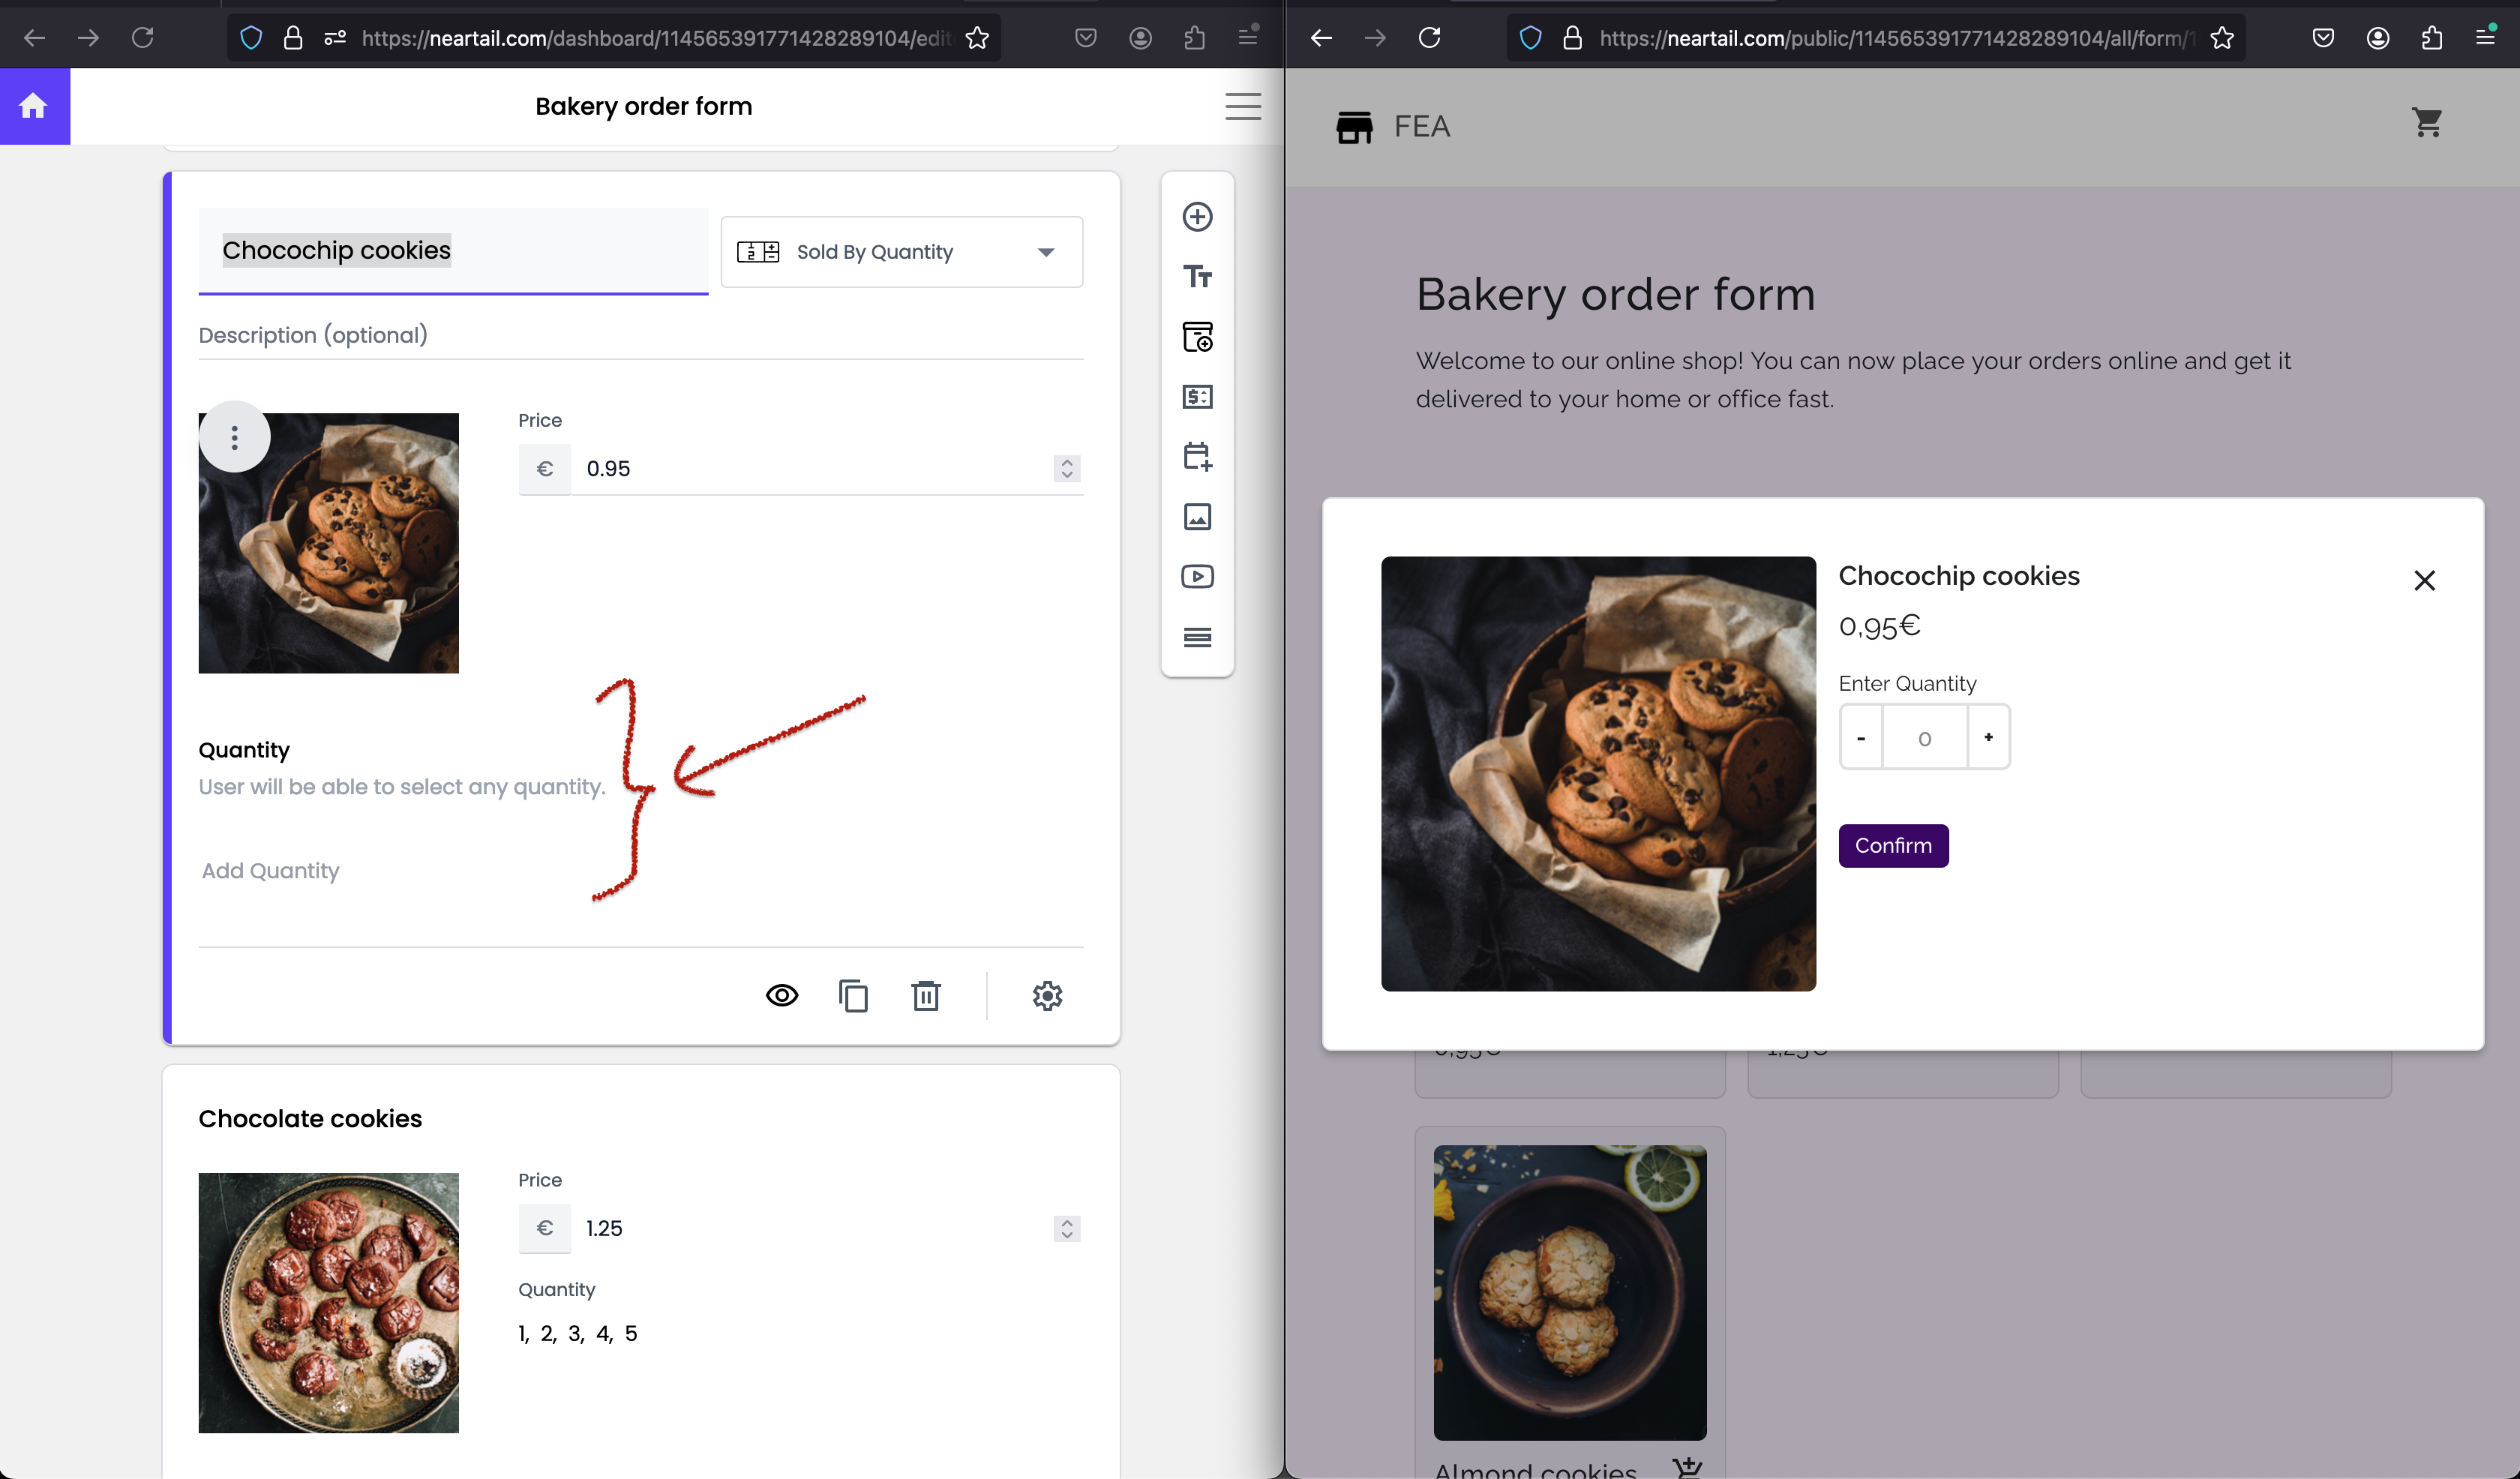
Task: Adjust Chocochip cookies price stepper arrows
Action: 1067,469
